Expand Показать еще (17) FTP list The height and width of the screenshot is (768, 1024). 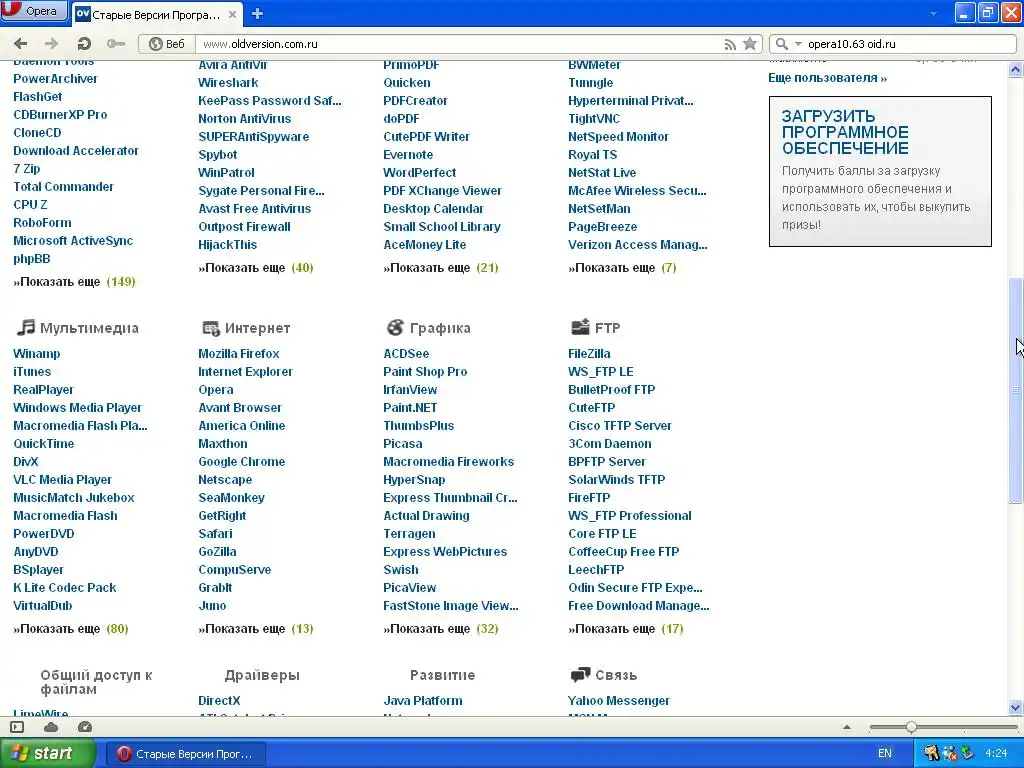coord(626,629)
